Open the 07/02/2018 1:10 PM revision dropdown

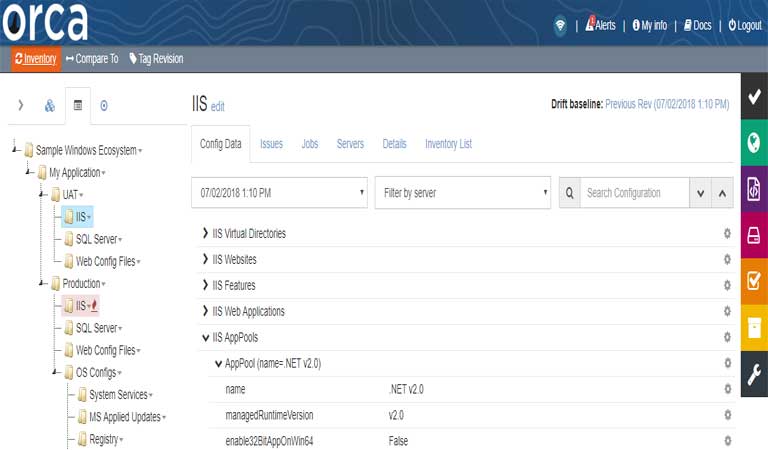(x=279, y=193)
